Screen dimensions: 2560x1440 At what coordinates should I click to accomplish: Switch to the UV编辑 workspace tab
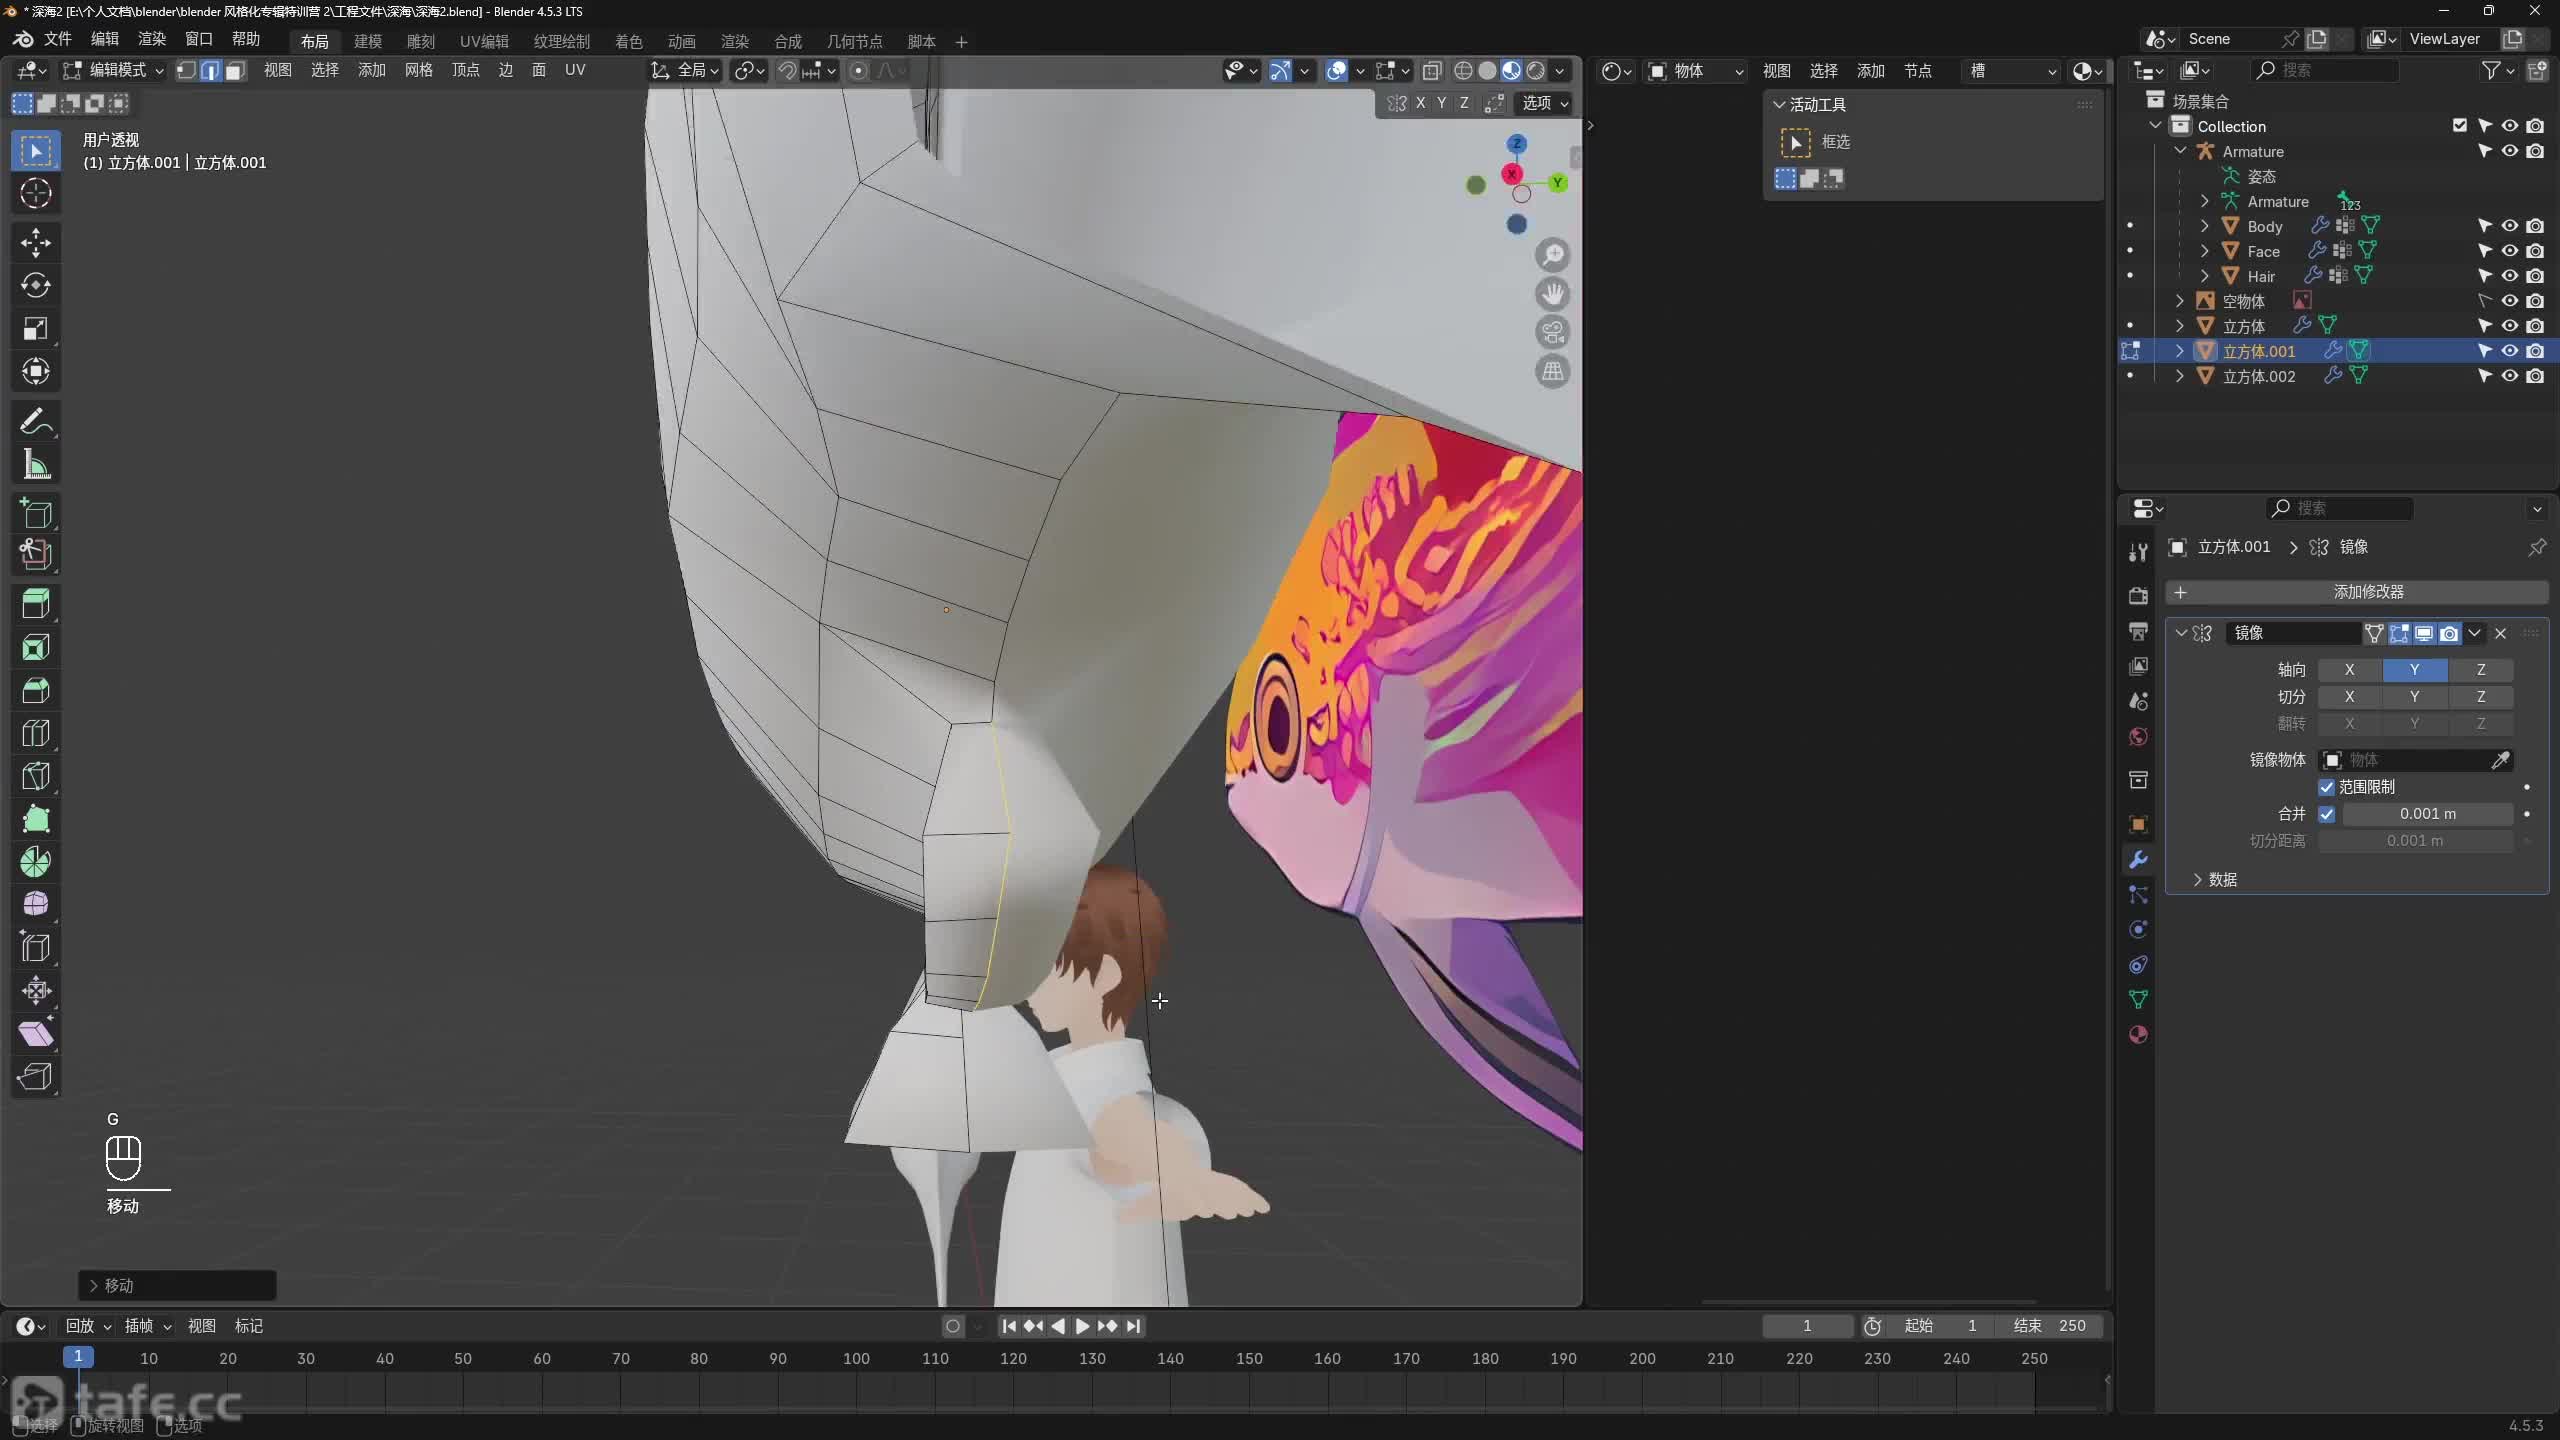pyautogui.click(x=484, y=41)
